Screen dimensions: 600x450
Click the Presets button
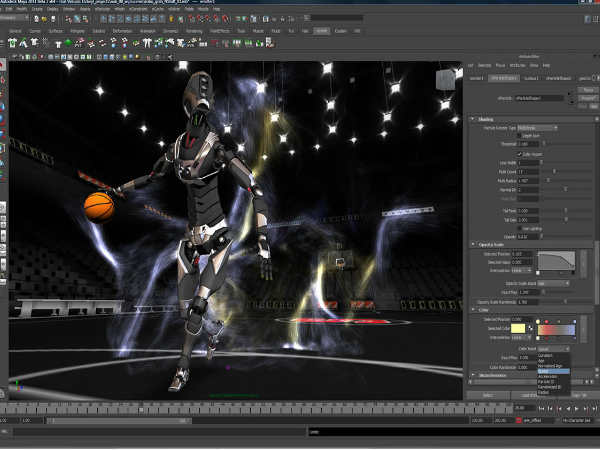click(588, 98)
